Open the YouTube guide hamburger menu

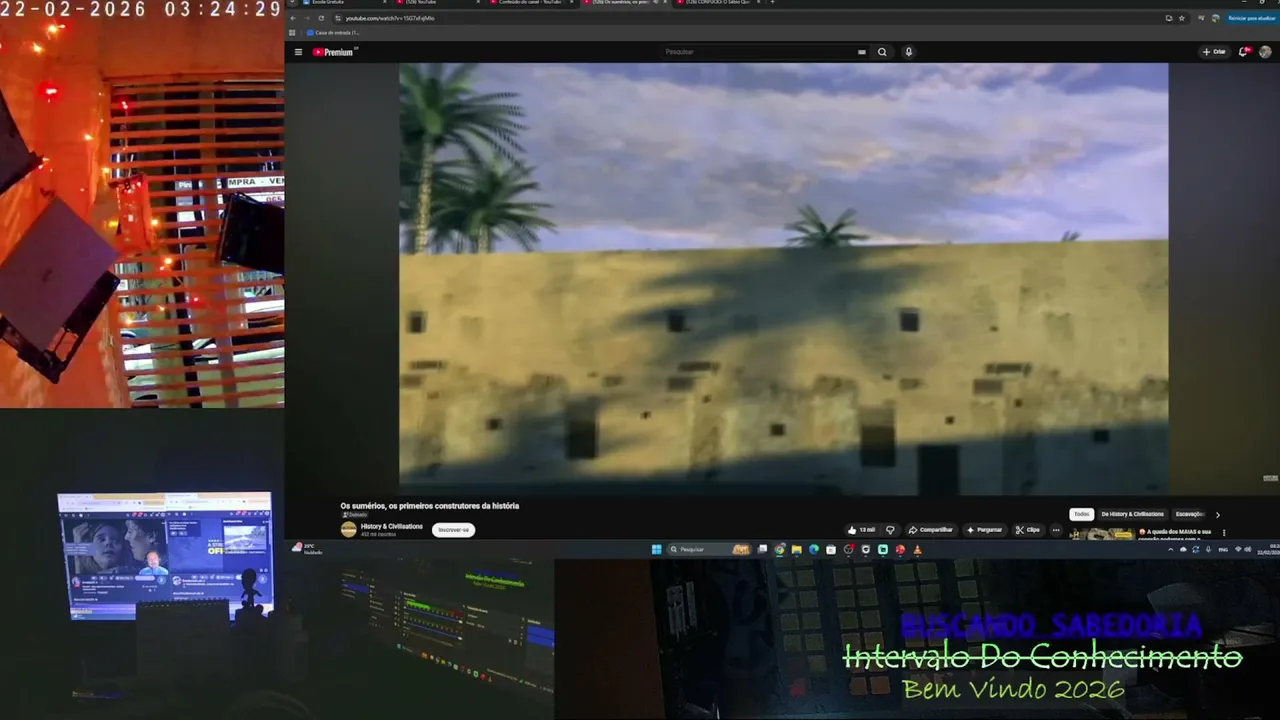pyautogui.click(x=298, y=52)
